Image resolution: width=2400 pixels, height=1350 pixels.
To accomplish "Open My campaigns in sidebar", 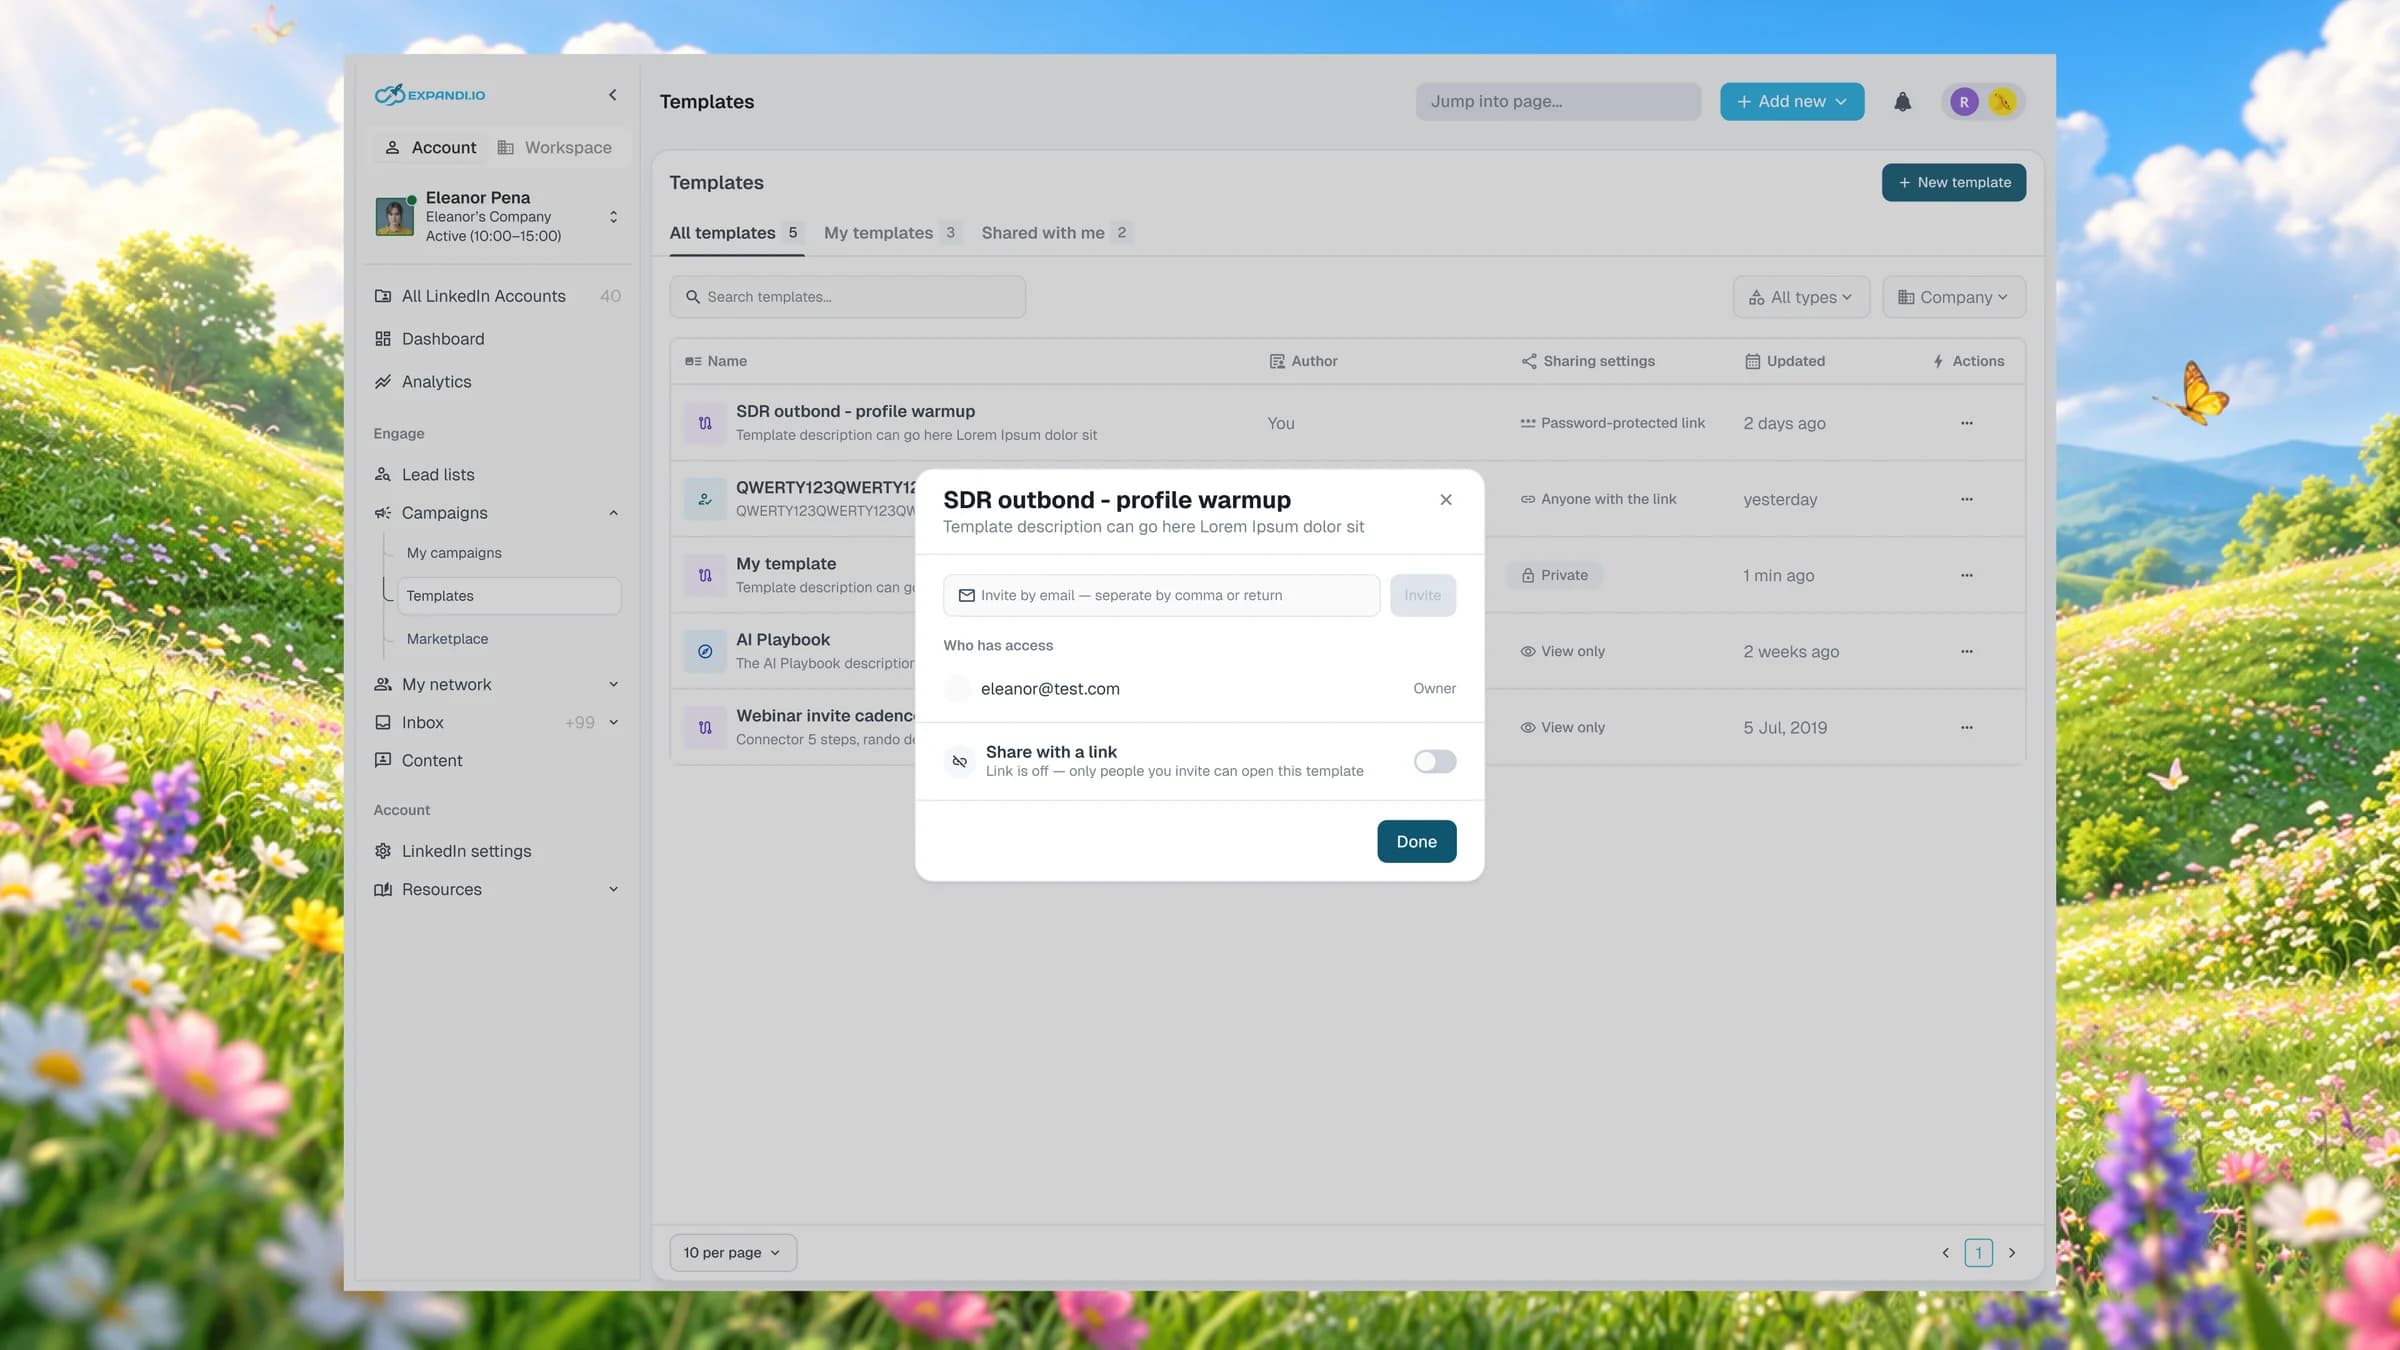I will coord(454,553).
